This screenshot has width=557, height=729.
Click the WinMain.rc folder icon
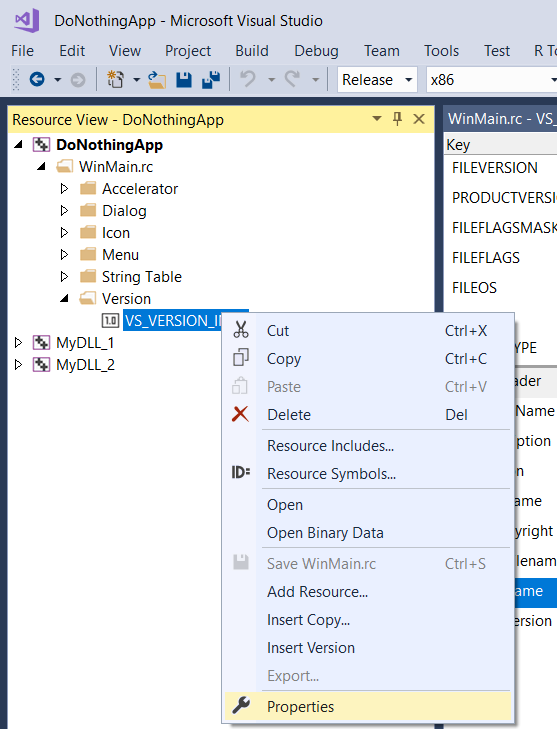tap(65, 166)
